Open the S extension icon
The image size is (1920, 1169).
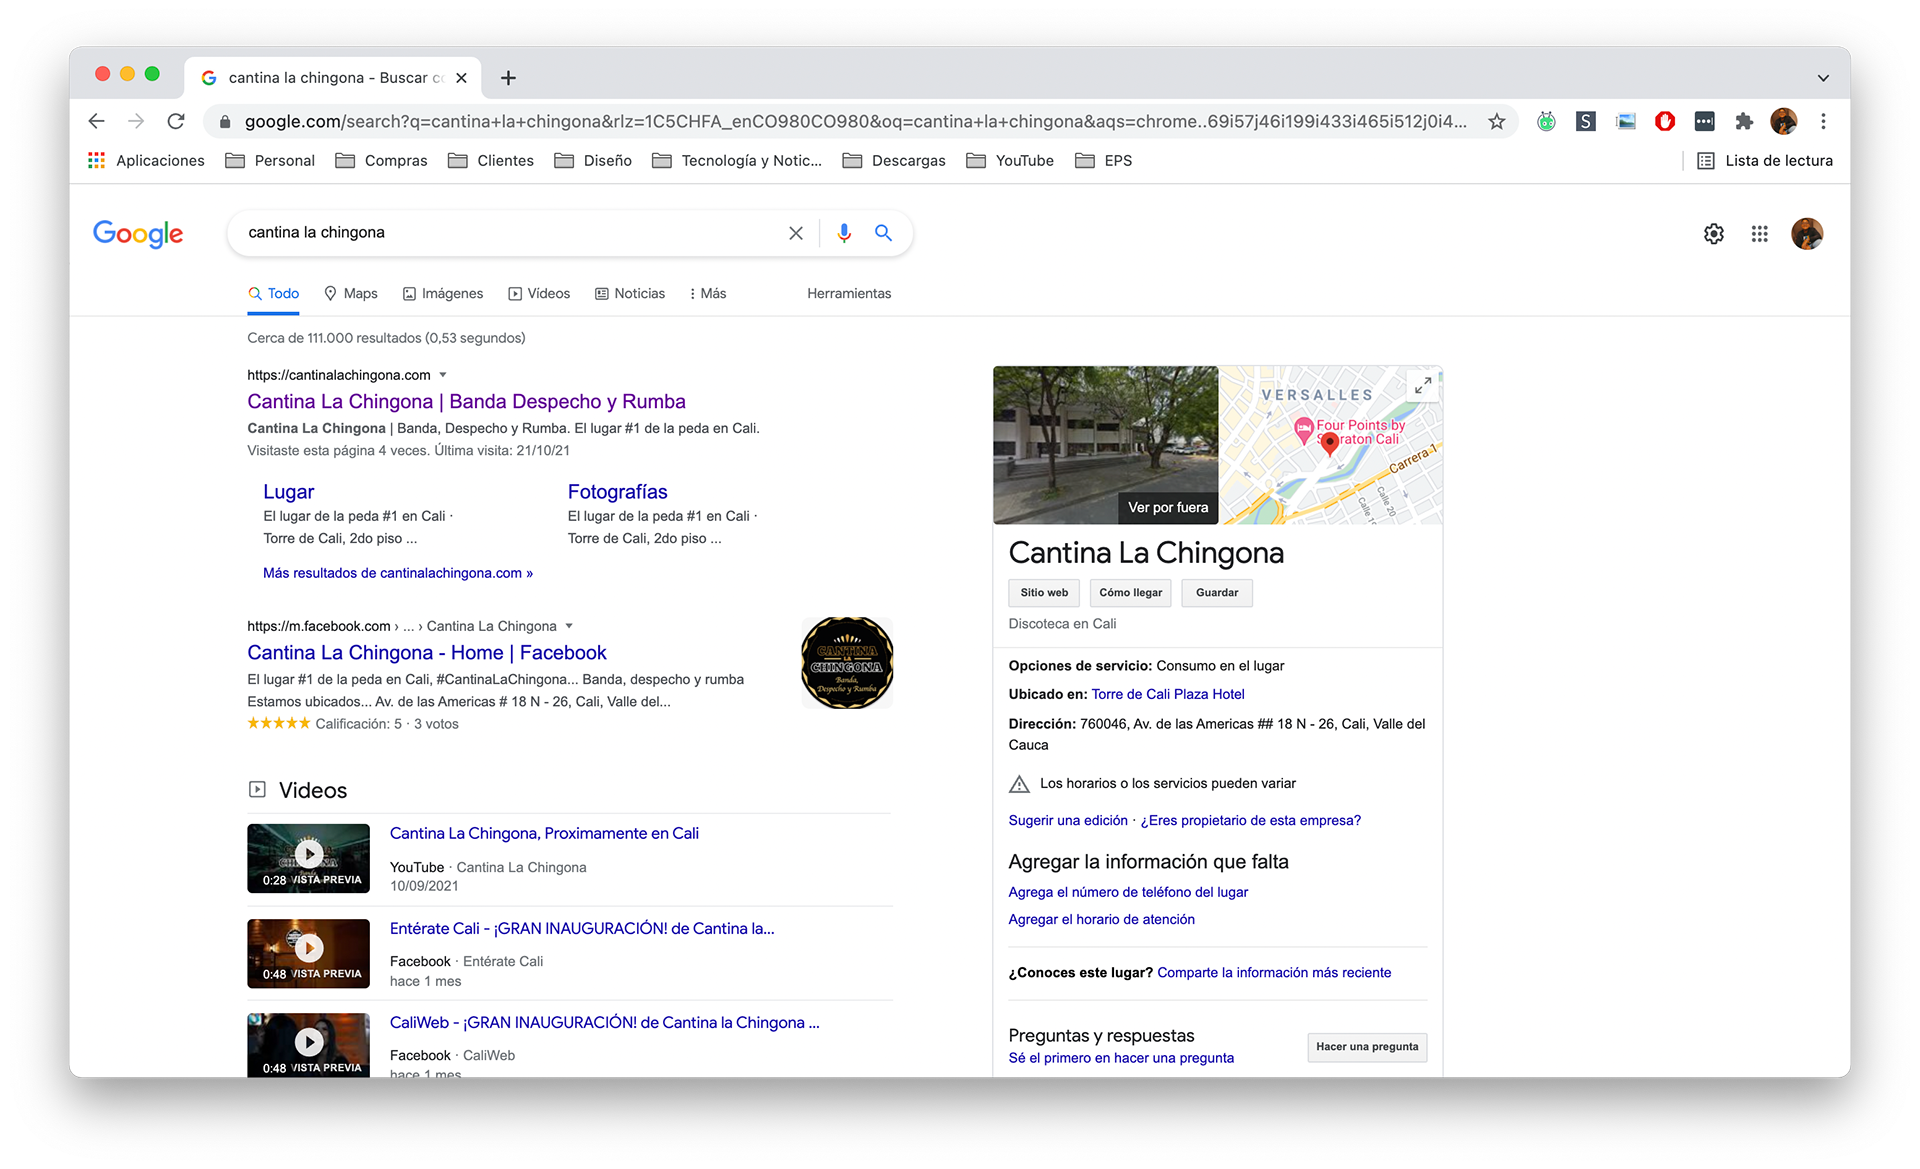1585,121
